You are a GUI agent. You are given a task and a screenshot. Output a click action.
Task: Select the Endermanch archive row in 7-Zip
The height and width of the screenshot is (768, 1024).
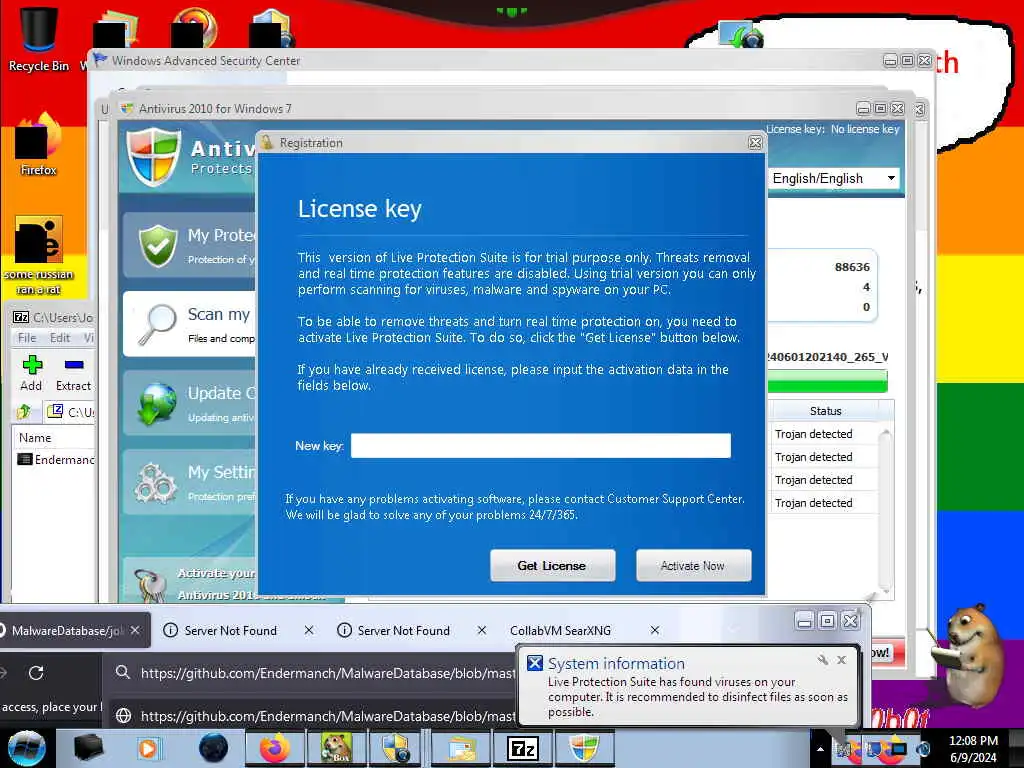pyautogui.click(x=56, y=460)
